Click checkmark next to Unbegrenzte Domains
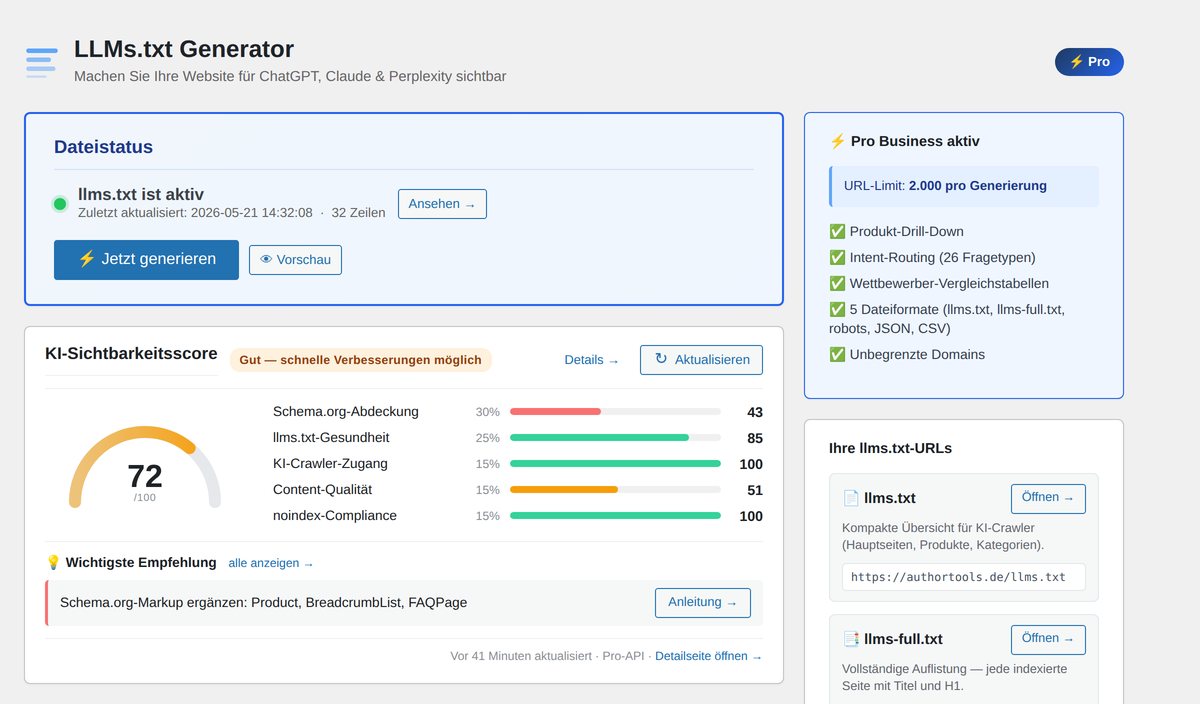 tap(838, 355)
